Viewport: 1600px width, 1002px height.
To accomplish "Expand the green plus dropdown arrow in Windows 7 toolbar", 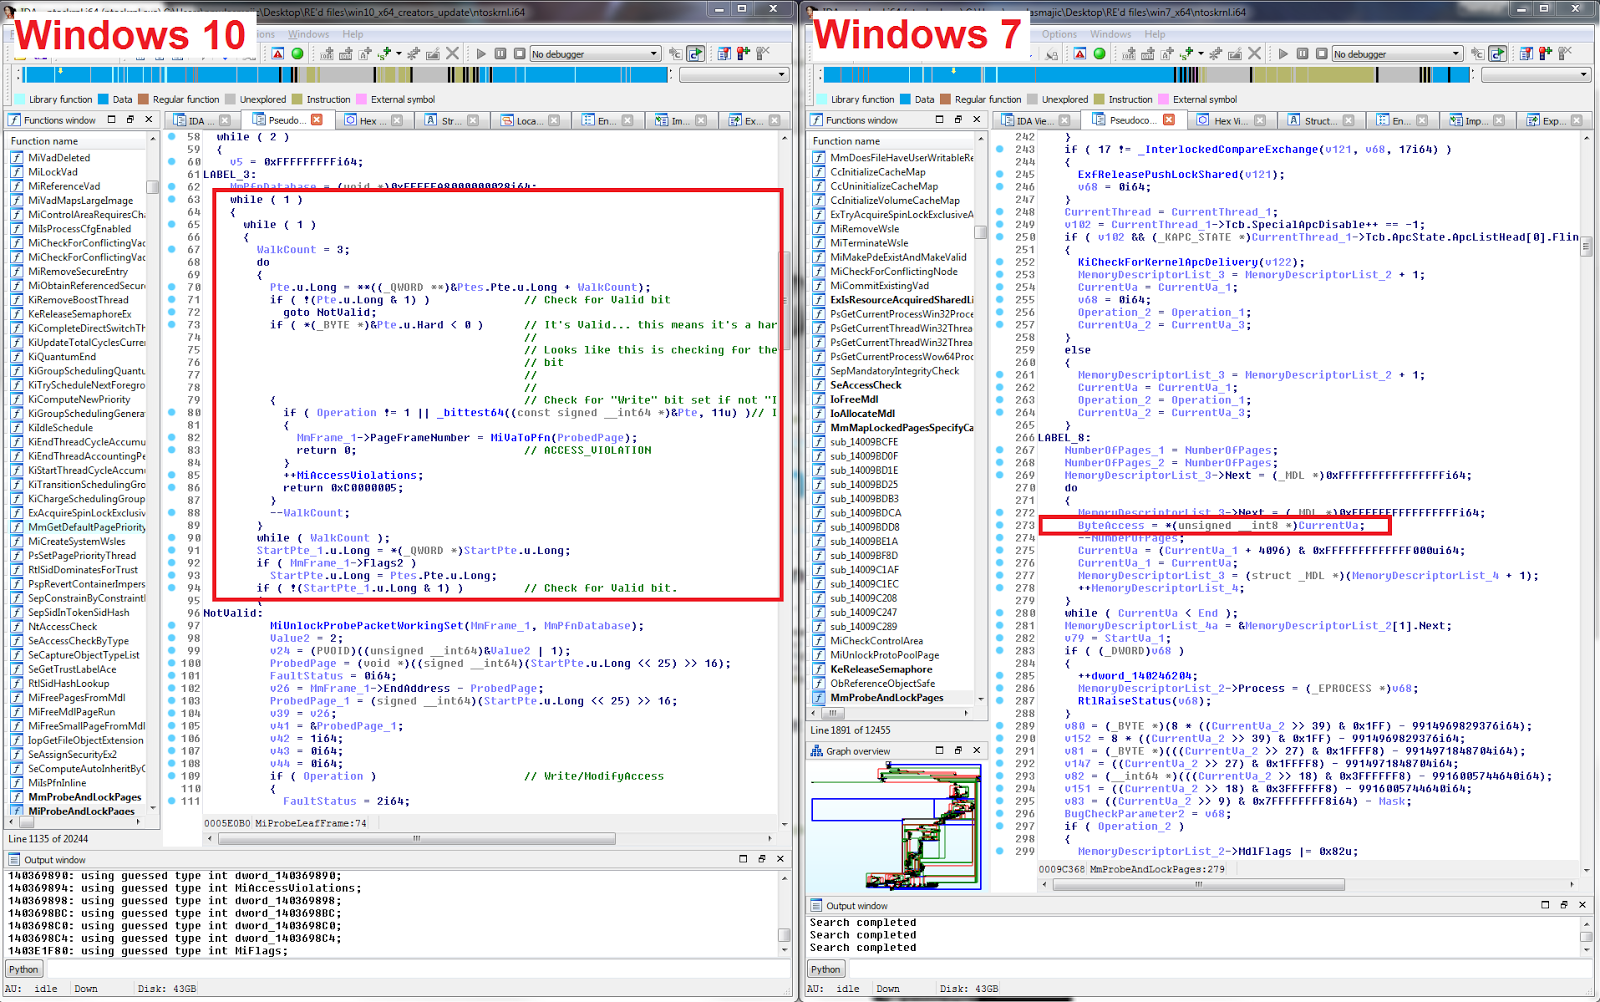I will (x=1200, y=53).
